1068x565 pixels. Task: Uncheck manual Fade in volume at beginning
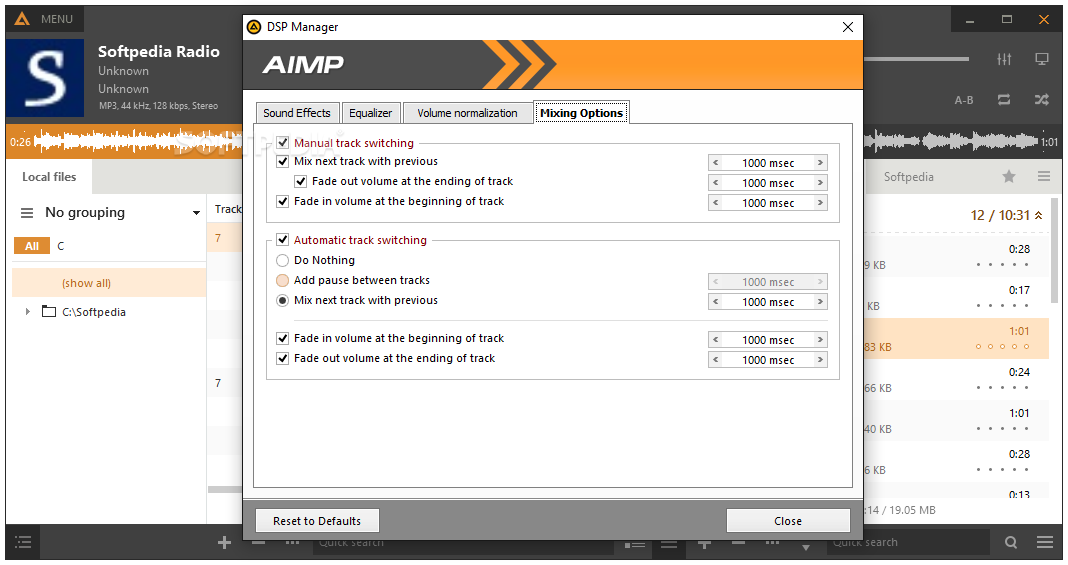(283, 201)
